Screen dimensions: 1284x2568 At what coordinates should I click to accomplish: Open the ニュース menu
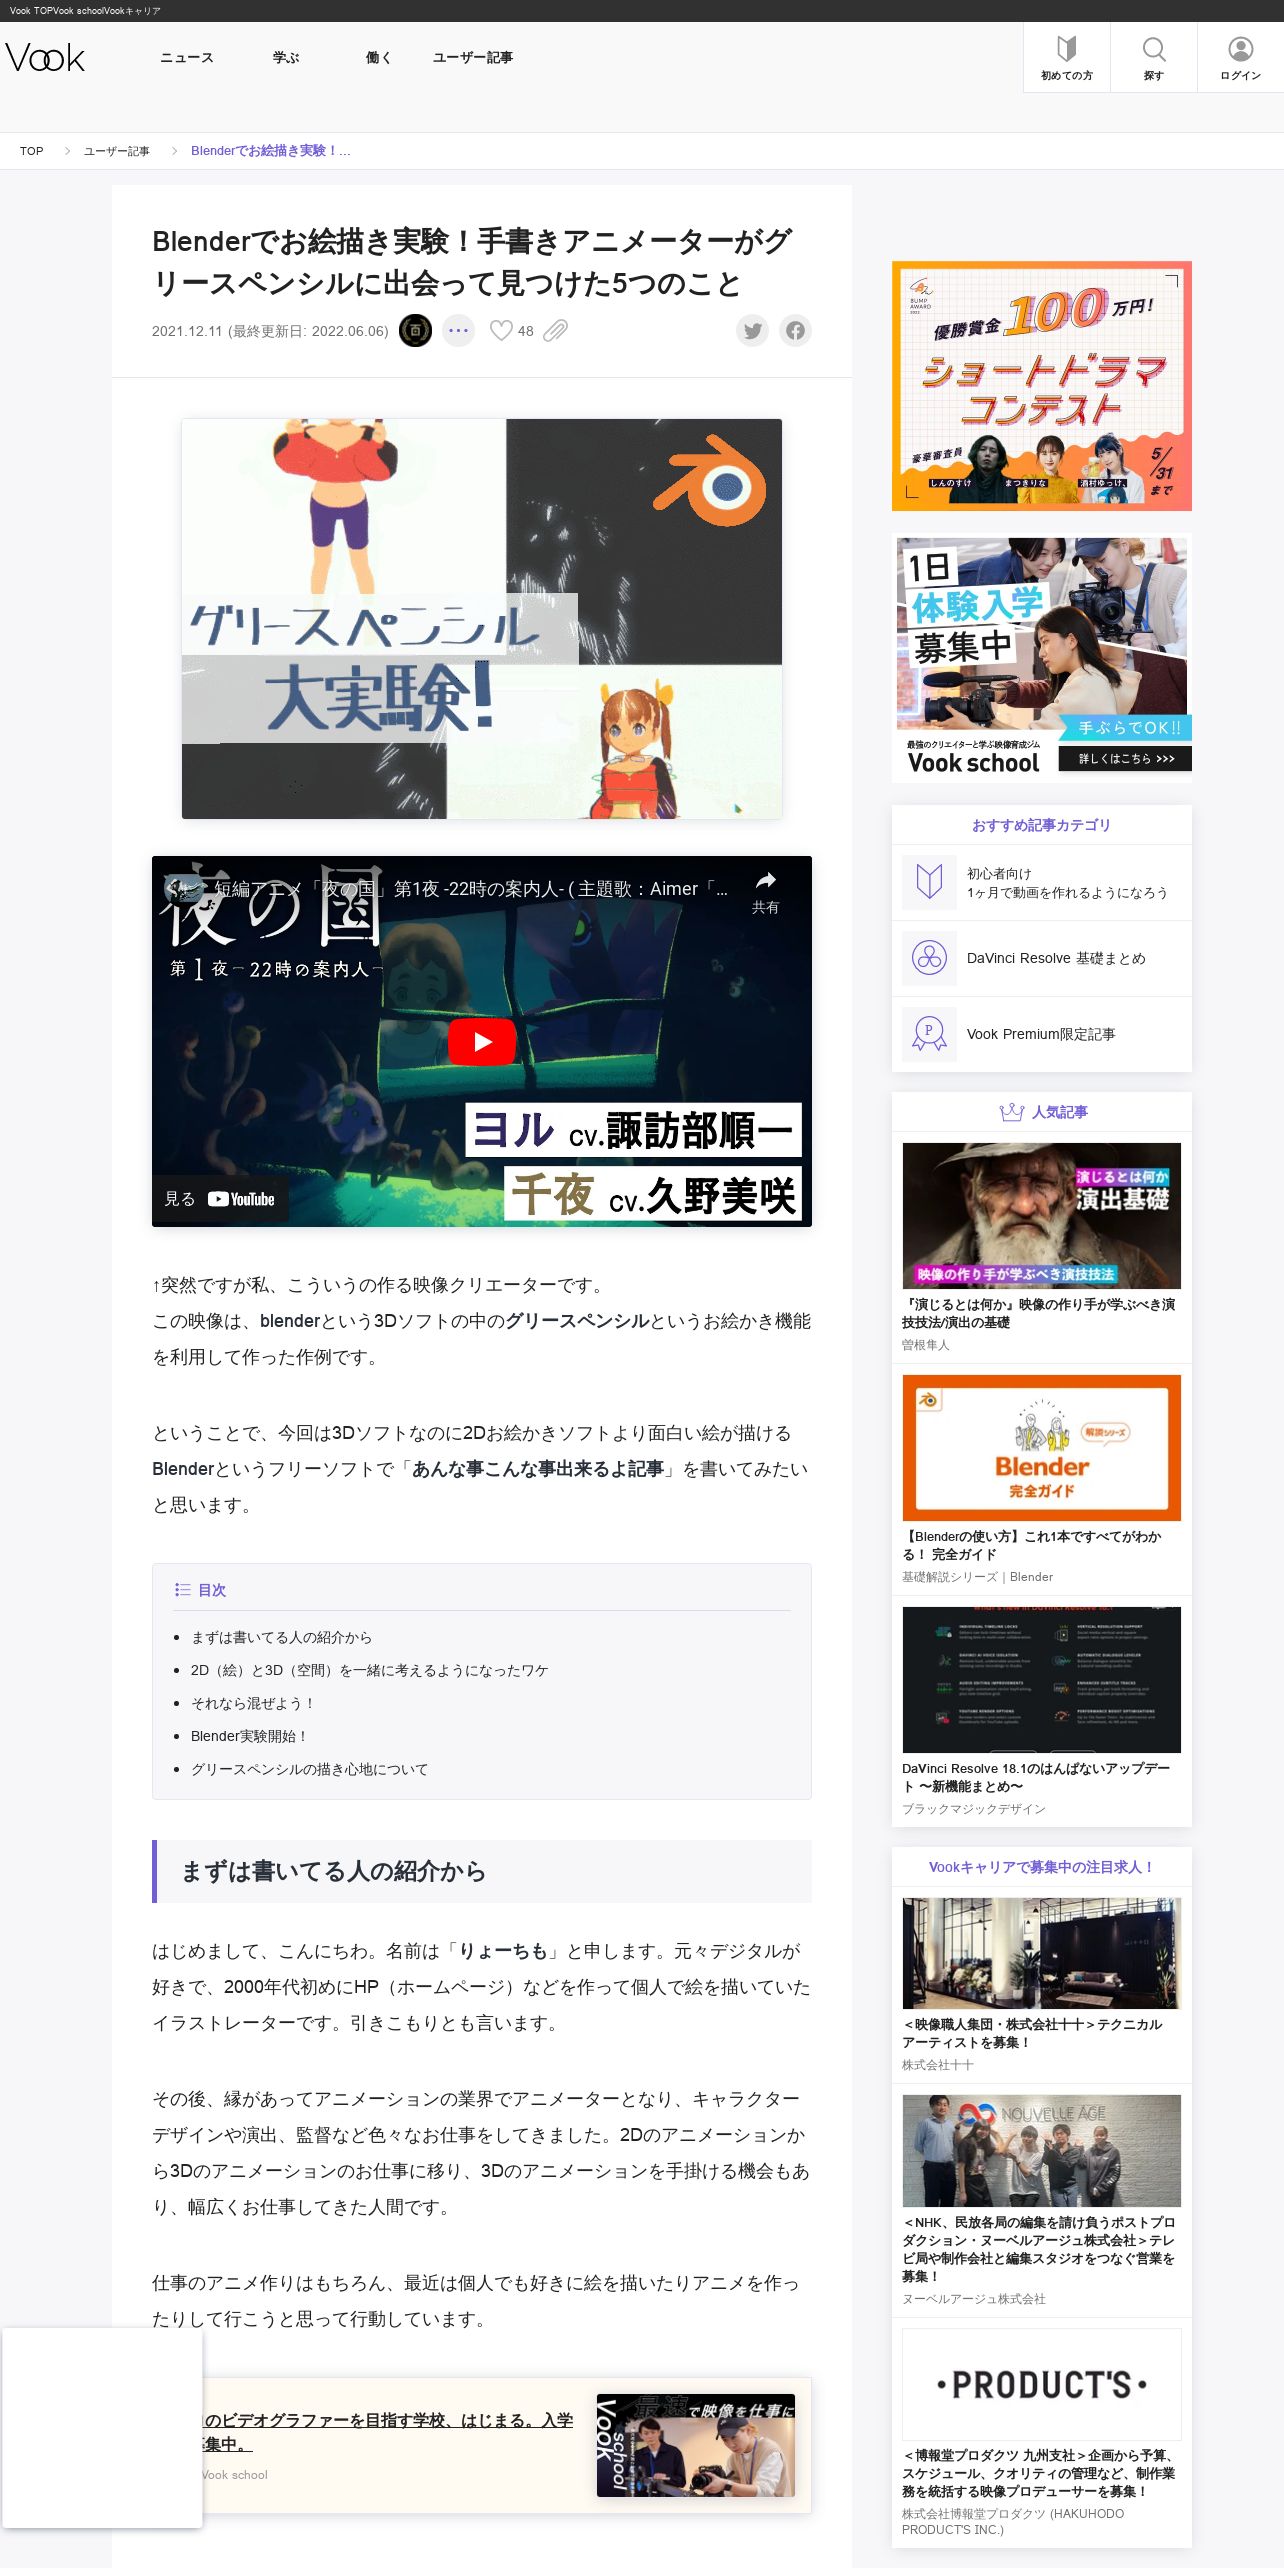tap(187, 58)
